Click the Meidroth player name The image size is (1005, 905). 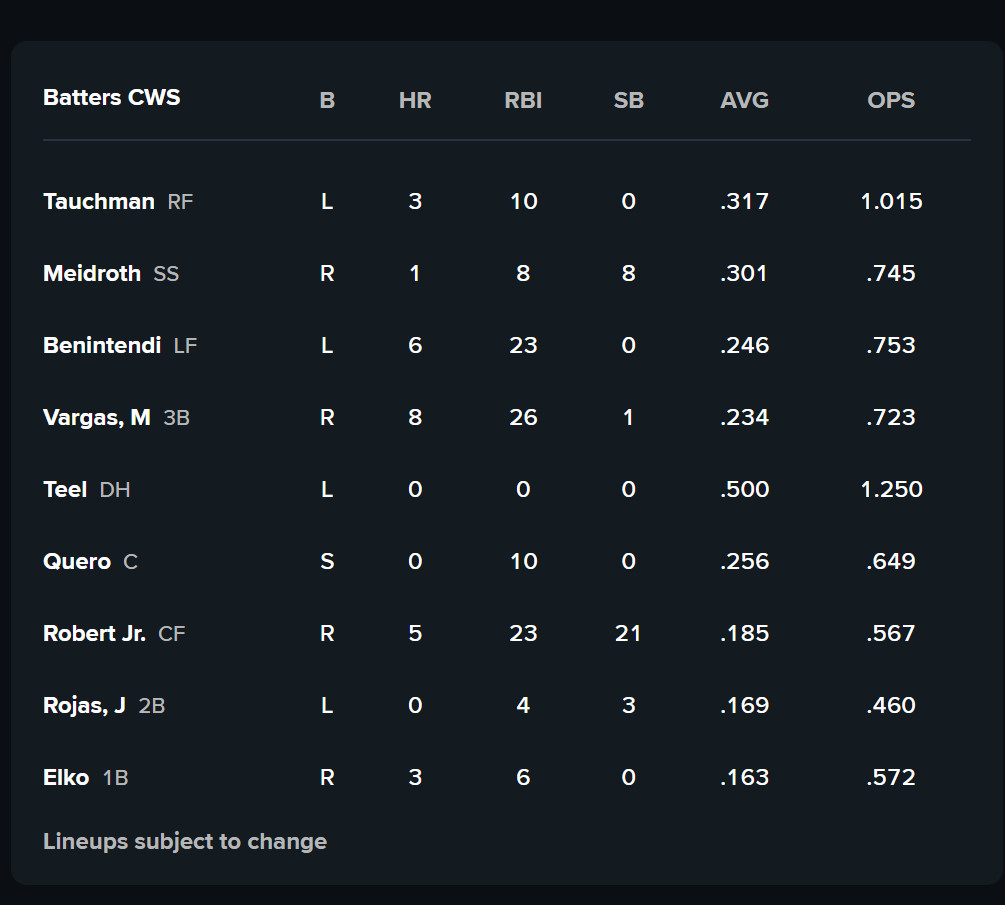pyautogui.click(x=92, y=273)
